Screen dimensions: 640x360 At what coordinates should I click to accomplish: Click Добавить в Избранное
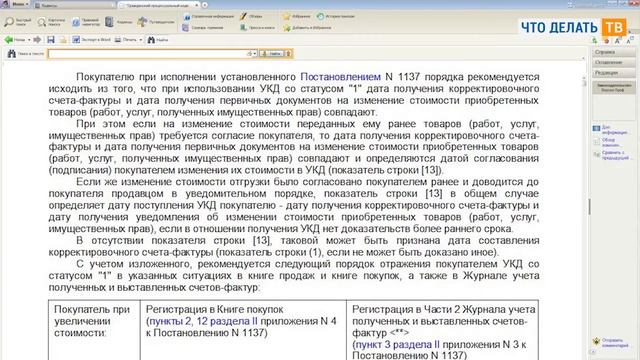[x=307, y=28]
